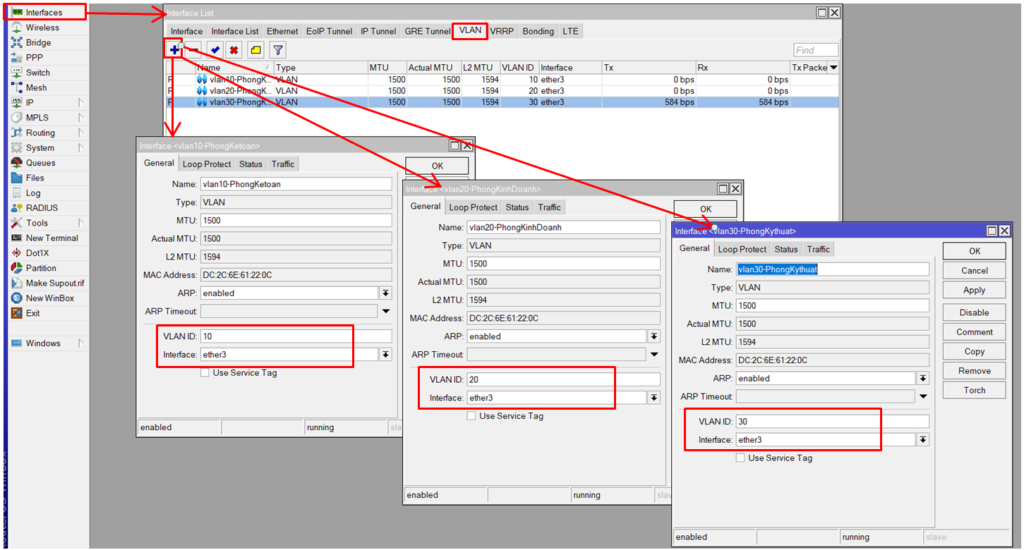Open Loop Protect tab in vlan30-PhongKythuat
The image size is (1024, 550).
point(741,249)
